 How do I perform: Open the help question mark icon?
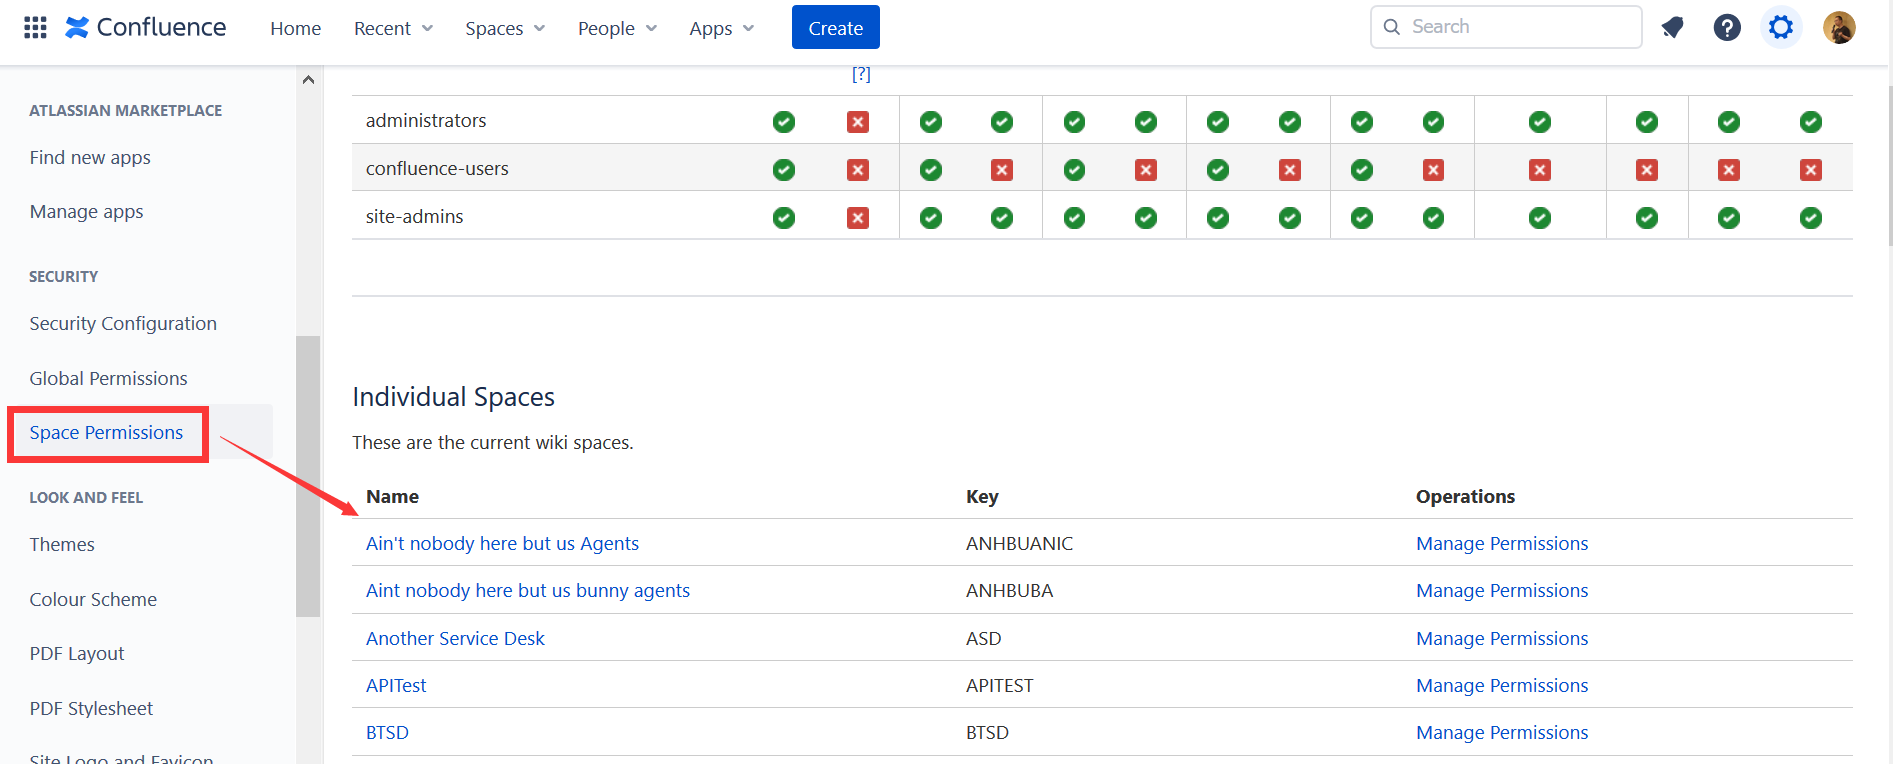pyautogui.click(x=1727, y=27)
